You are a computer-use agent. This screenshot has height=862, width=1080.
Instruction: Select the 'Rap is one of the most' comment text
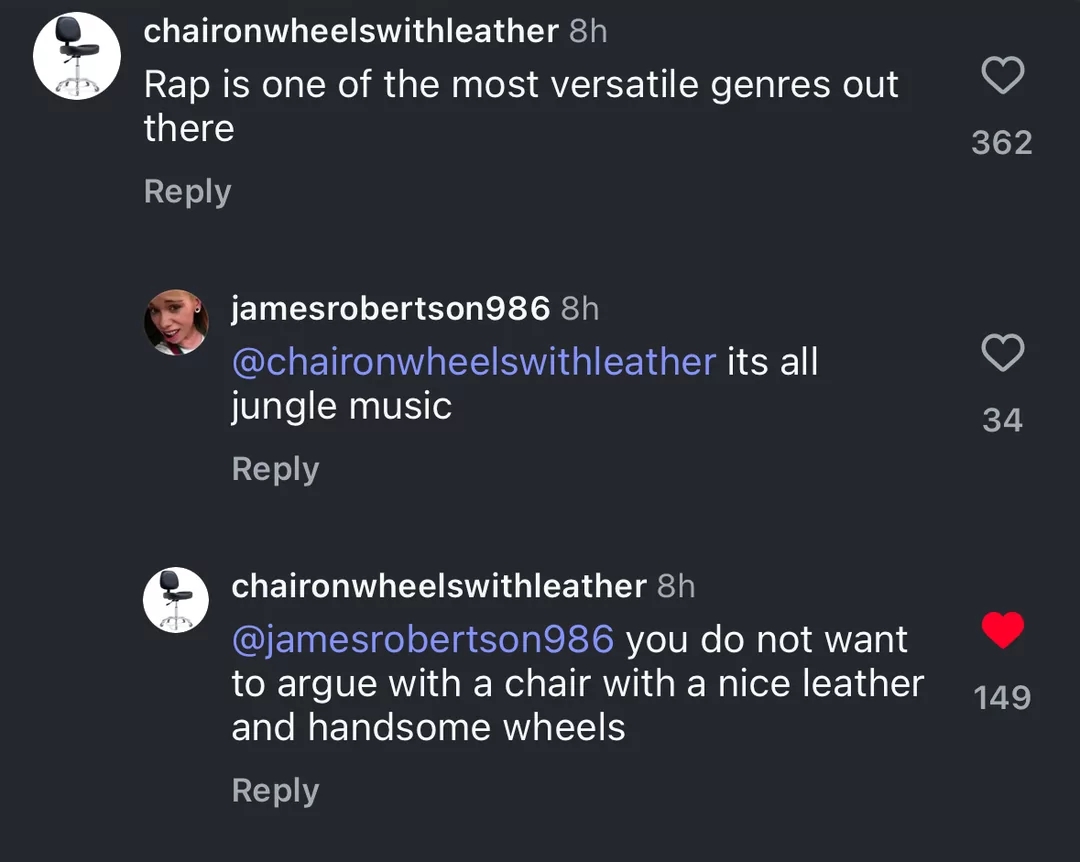521,106
